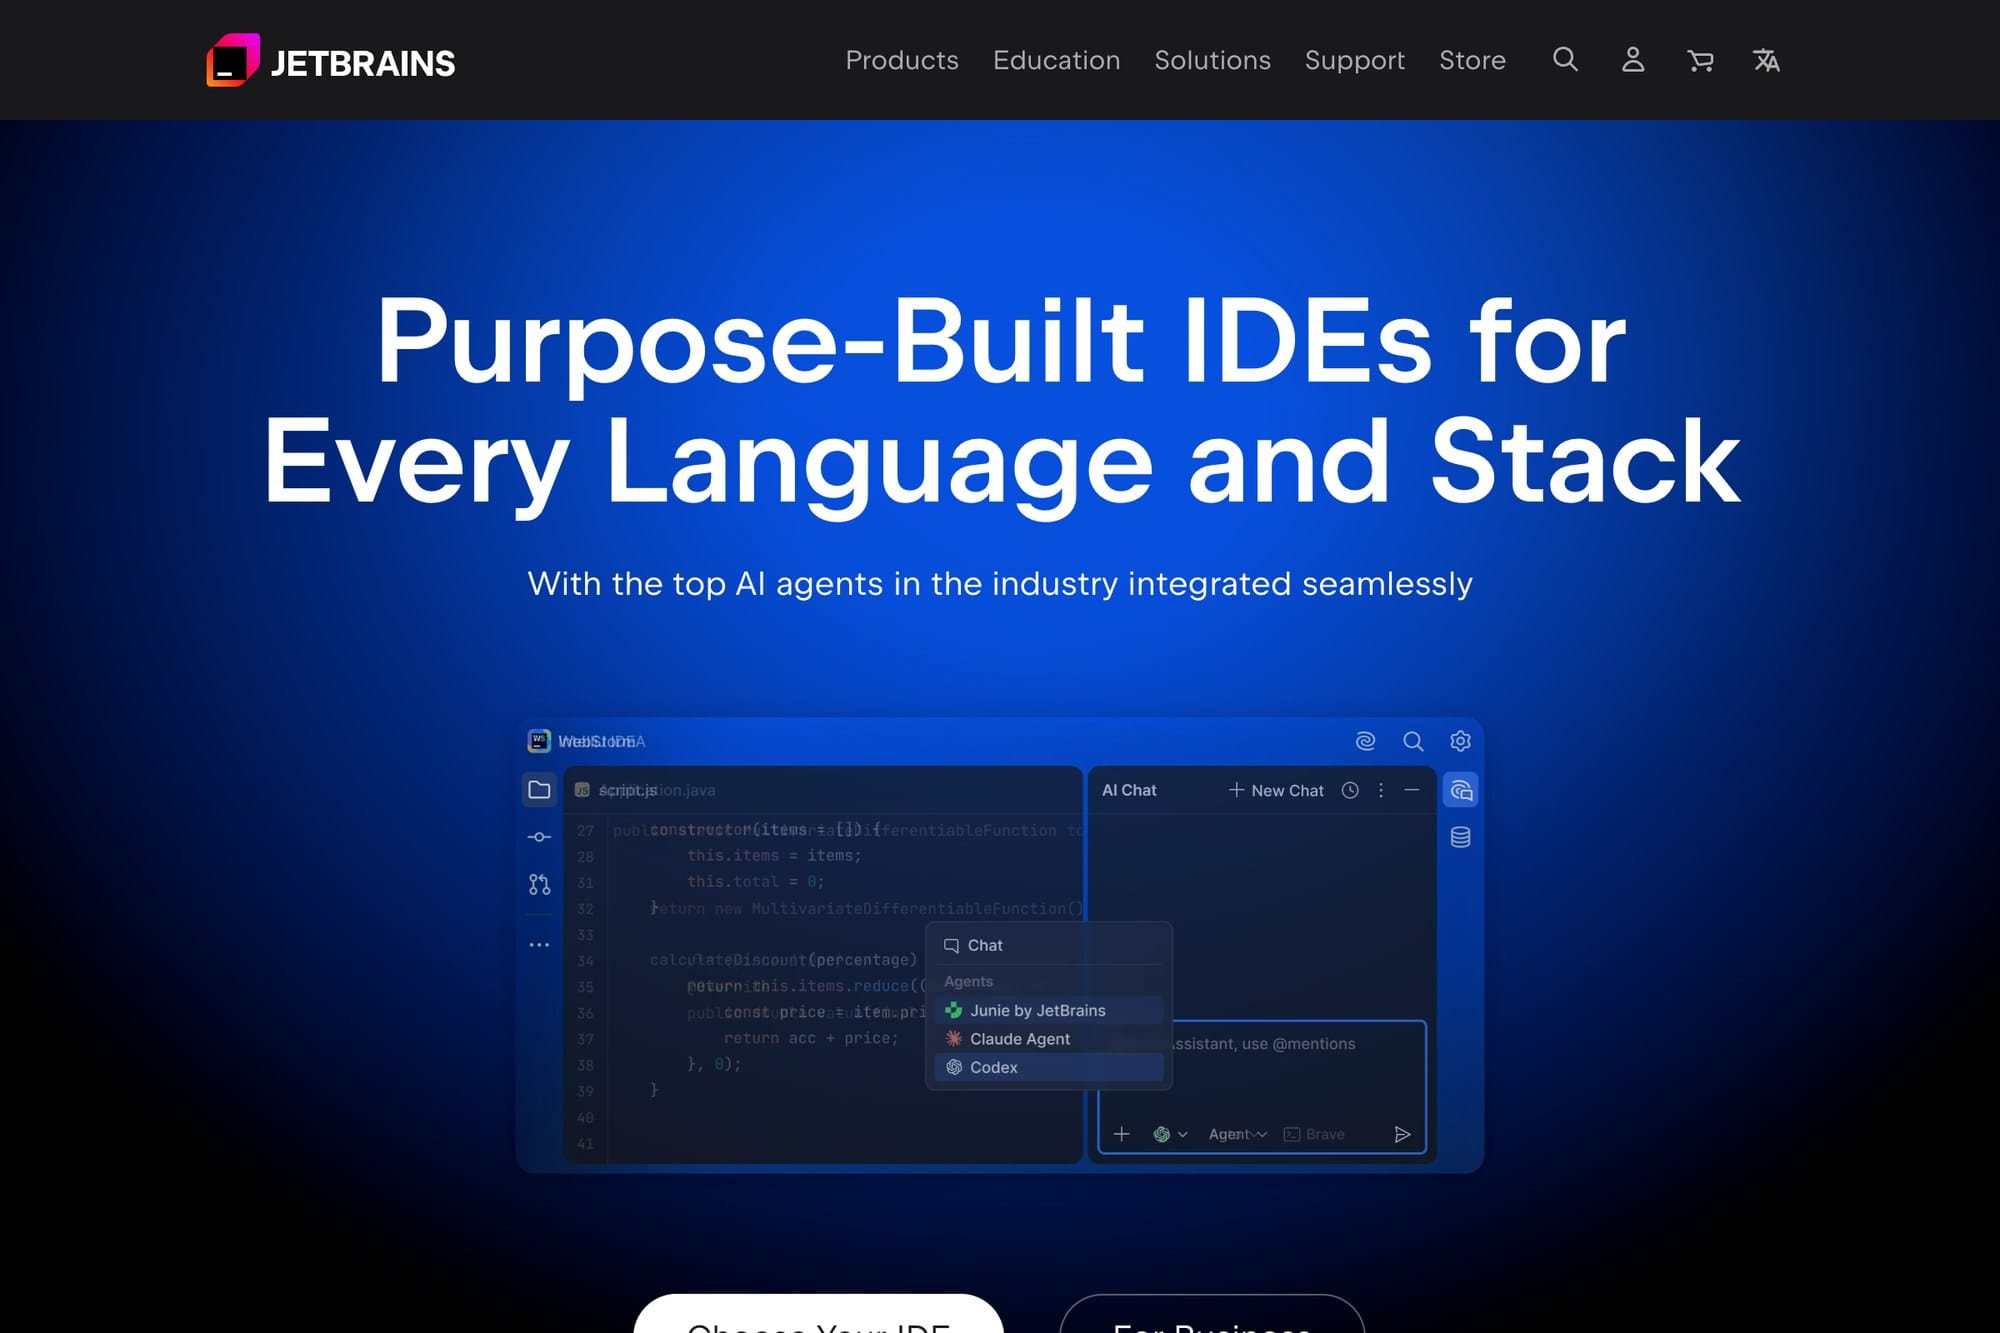Open AI Chat options kebab menu
Viewport: 2000px width, 1333px height.
coord(1381,790)
